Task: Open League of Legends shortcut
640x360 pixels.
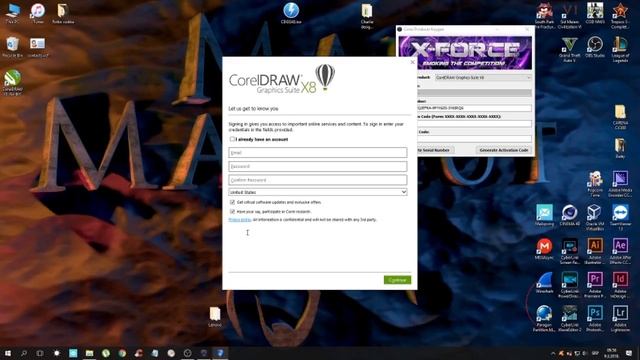Action: pos(620,49)
